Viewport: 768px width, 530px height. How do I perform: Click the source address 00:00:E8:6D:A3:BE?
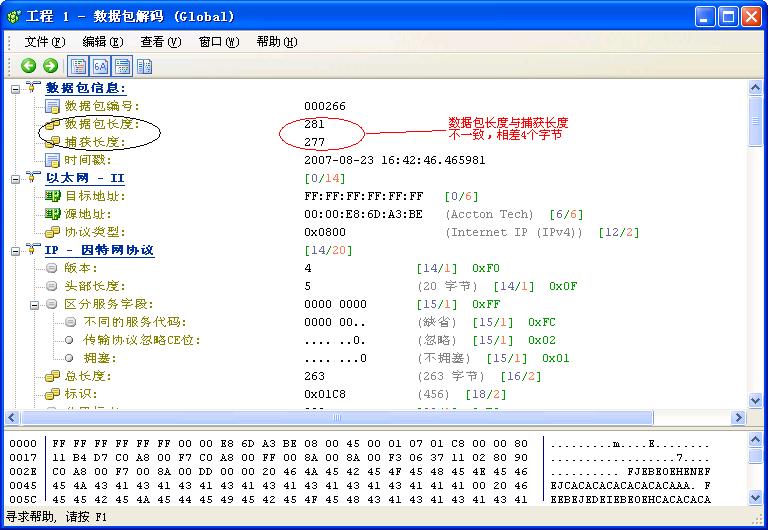pyautogui.click(x=363, y=214)
